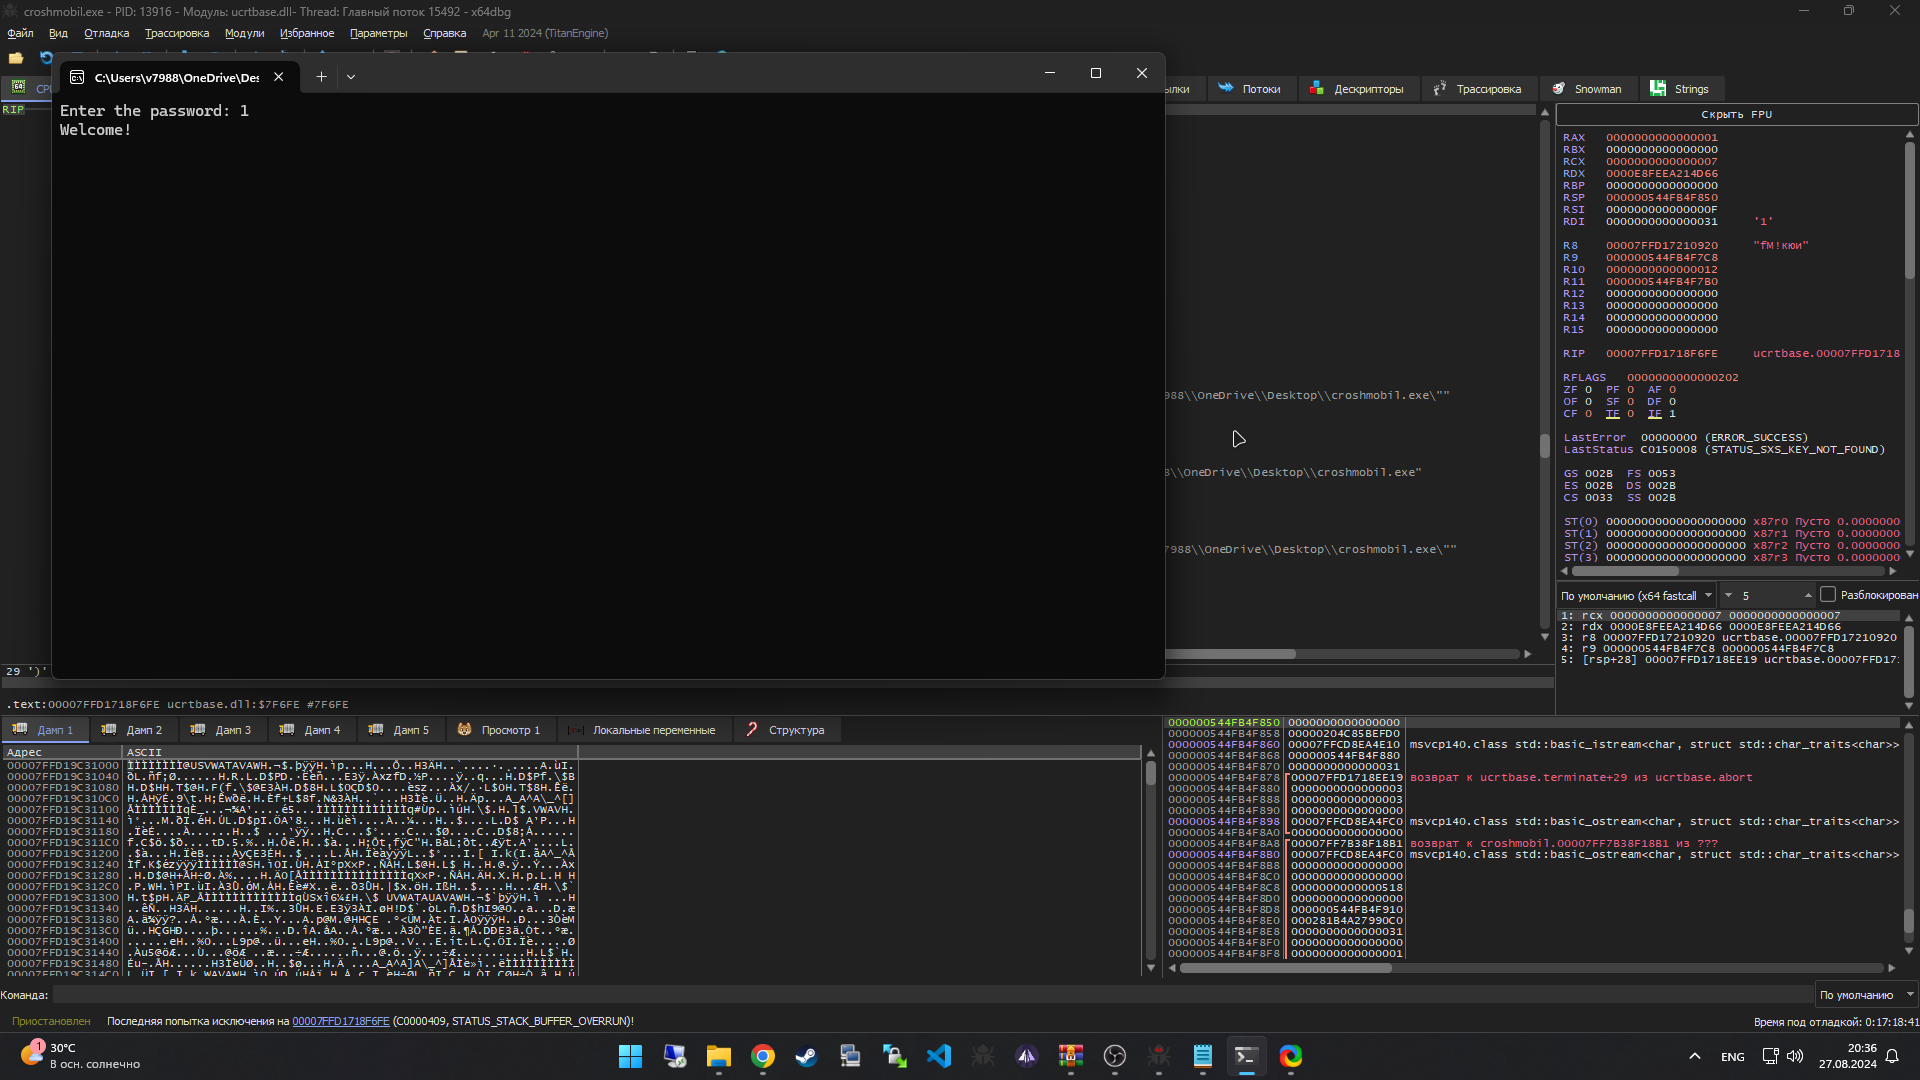Viewport: 1920px width, 1080px height.
Task: Open OBS Studio from taskbar
Action: click(1114, 1056)
